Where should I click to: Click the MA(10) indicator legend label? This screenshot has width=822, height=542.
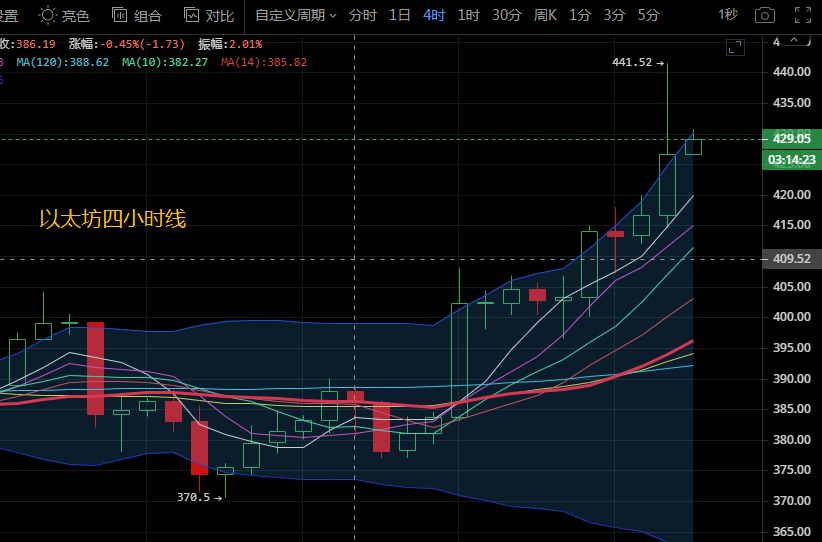[165, 62]
